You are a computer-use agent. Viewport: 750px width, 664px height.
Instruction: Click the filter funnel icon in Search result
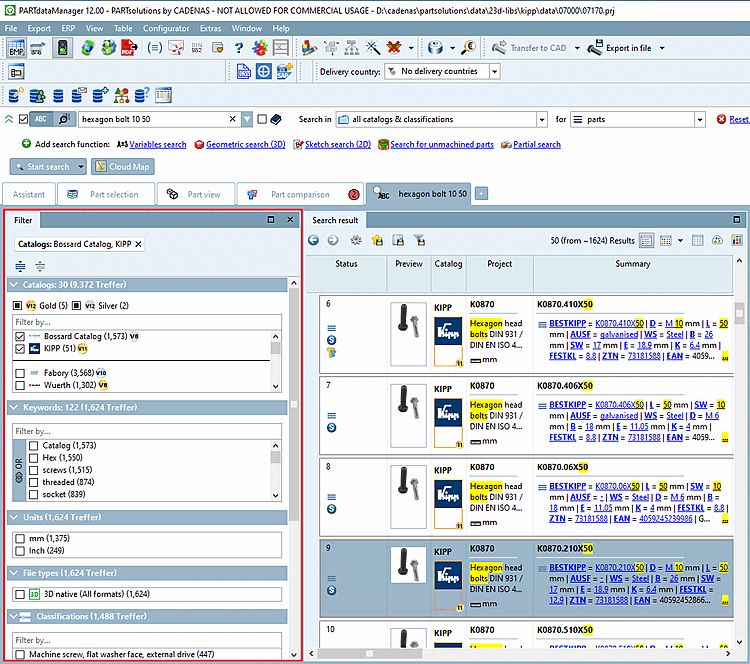click(419, 240)
